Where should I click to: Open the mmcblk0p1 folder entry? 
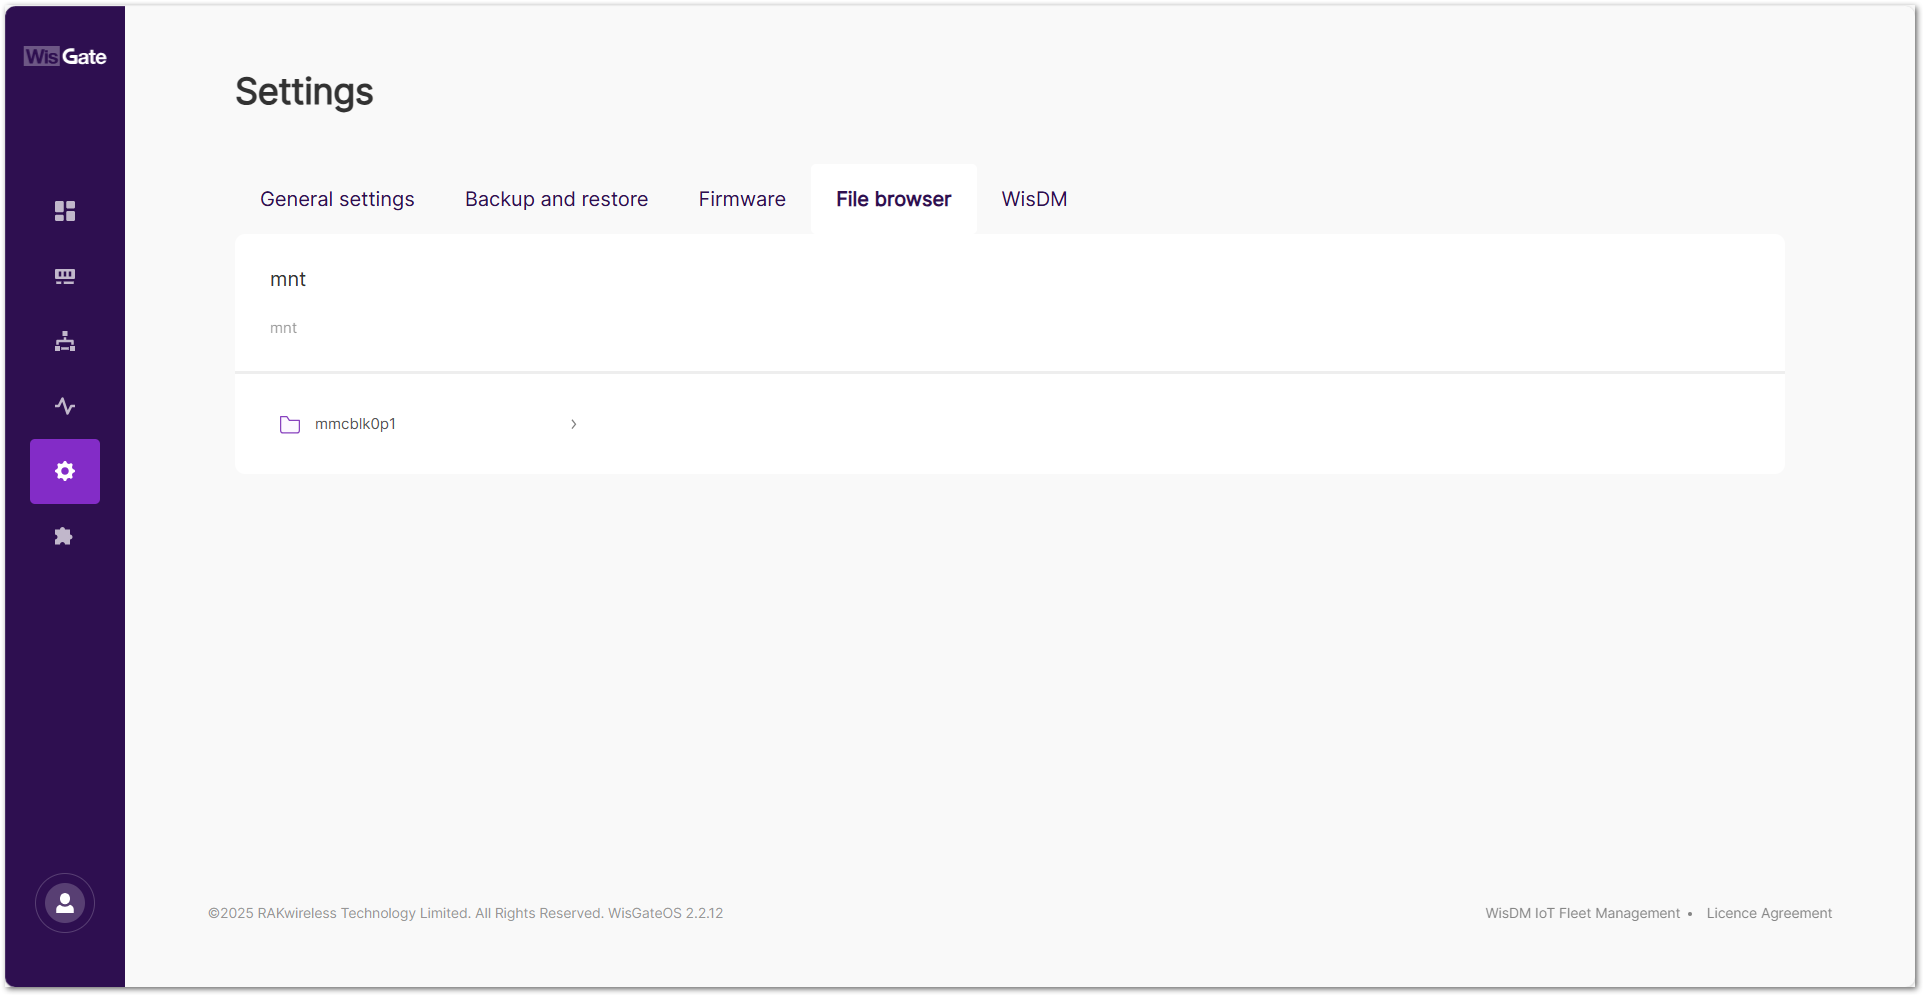click(x=429, y=424)
